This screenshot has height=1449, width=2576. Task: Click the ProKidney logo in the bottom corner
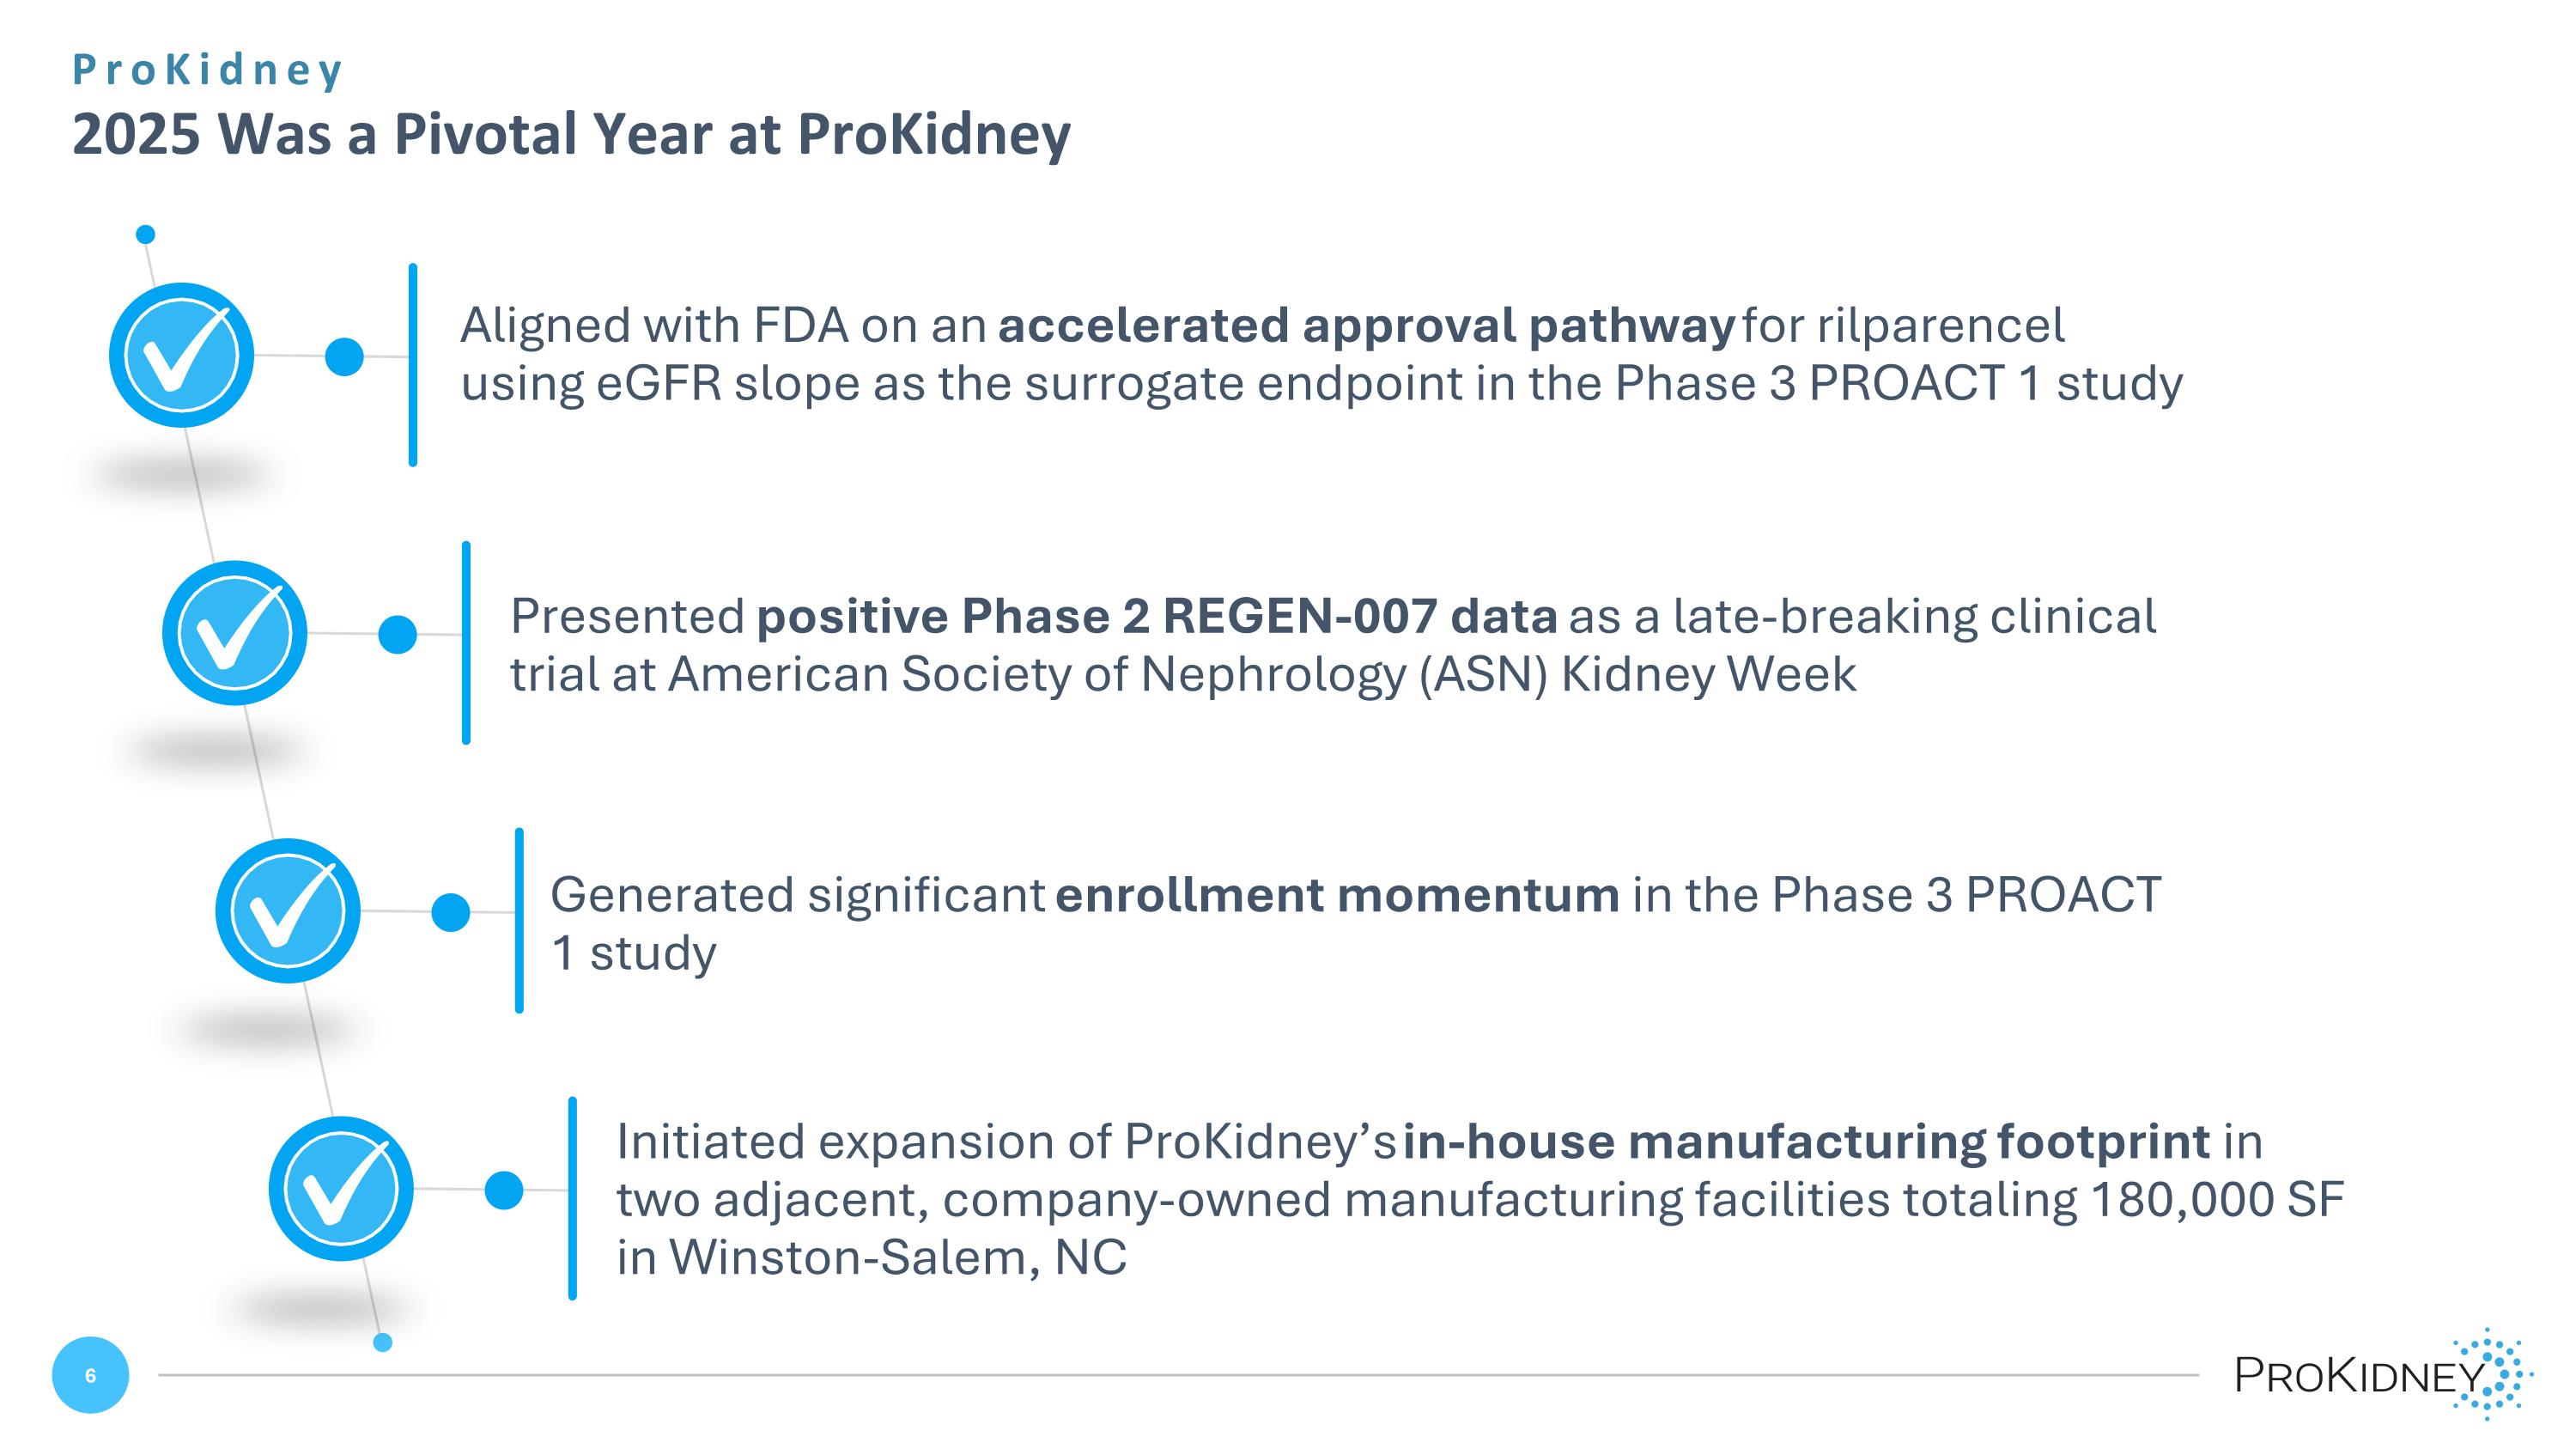click(x=2382, y=1376)
